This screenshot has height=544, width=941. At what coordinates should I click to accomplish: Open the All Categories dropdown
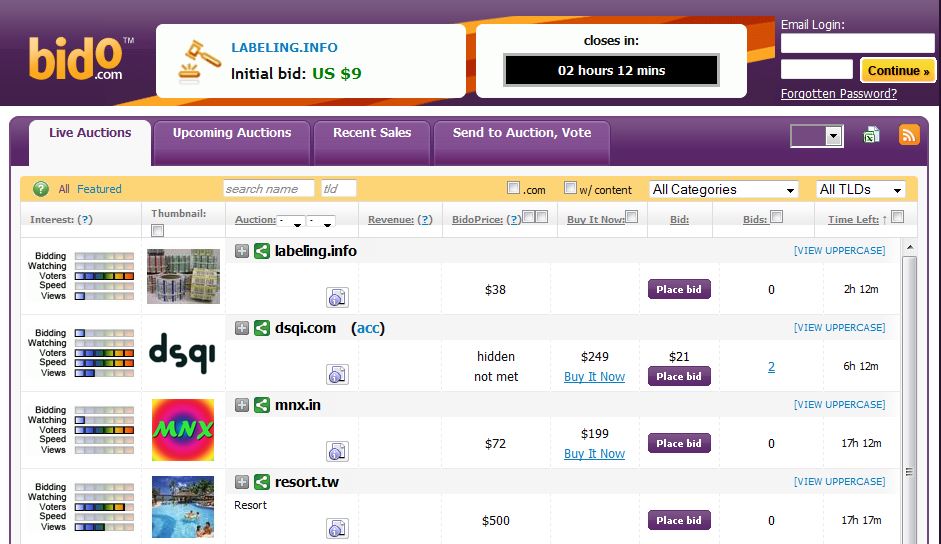[x=724, y=190]
